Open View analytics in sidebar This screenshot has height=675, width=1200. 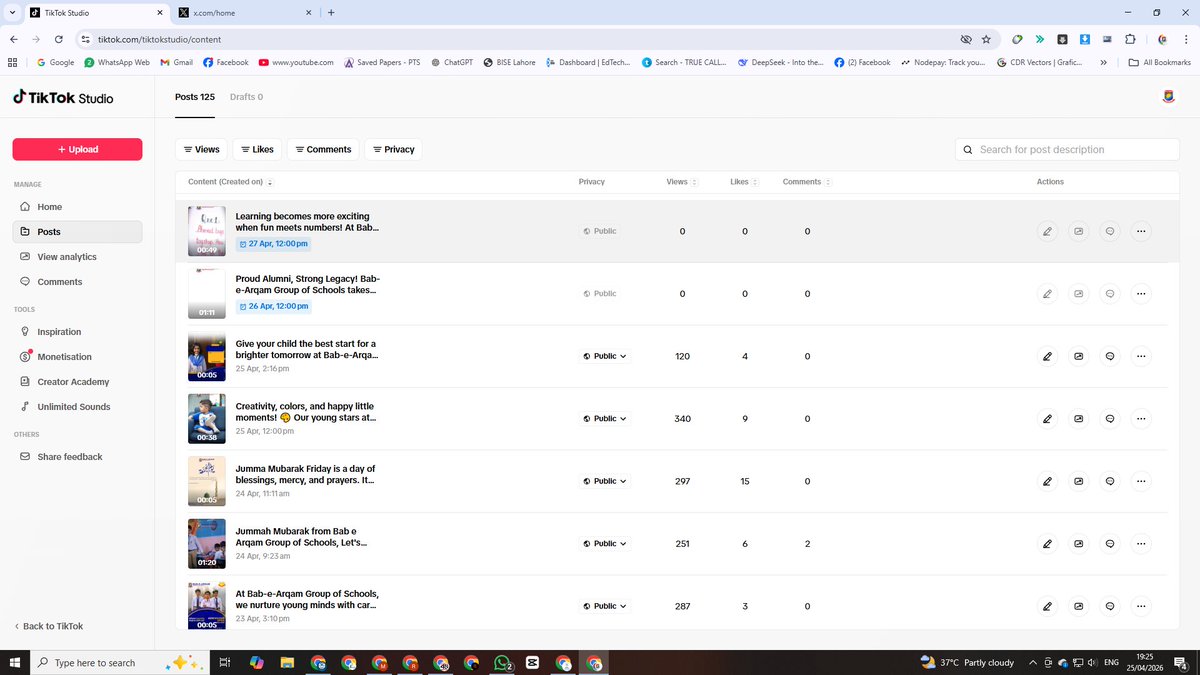click(x=77, y=257)
